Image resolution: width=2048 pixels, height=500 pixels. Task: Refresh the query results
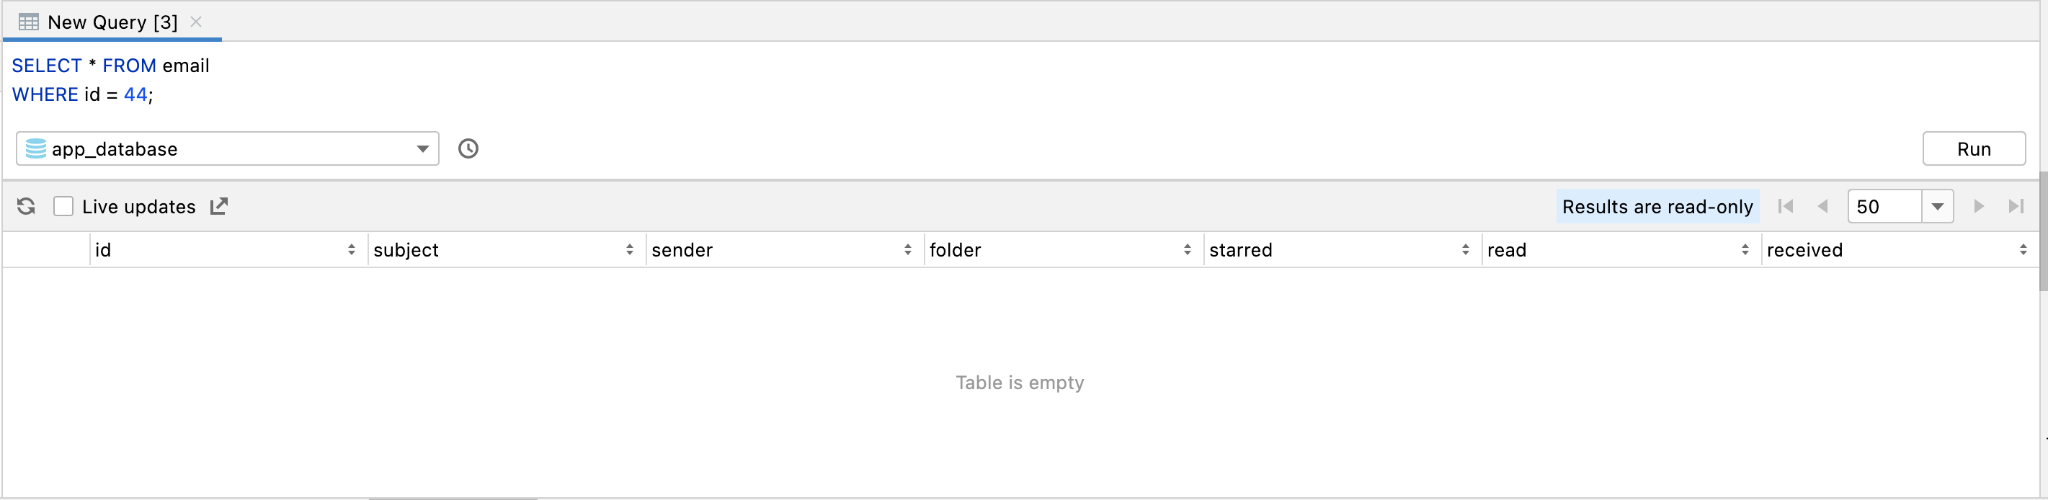[x=26, y=206]
